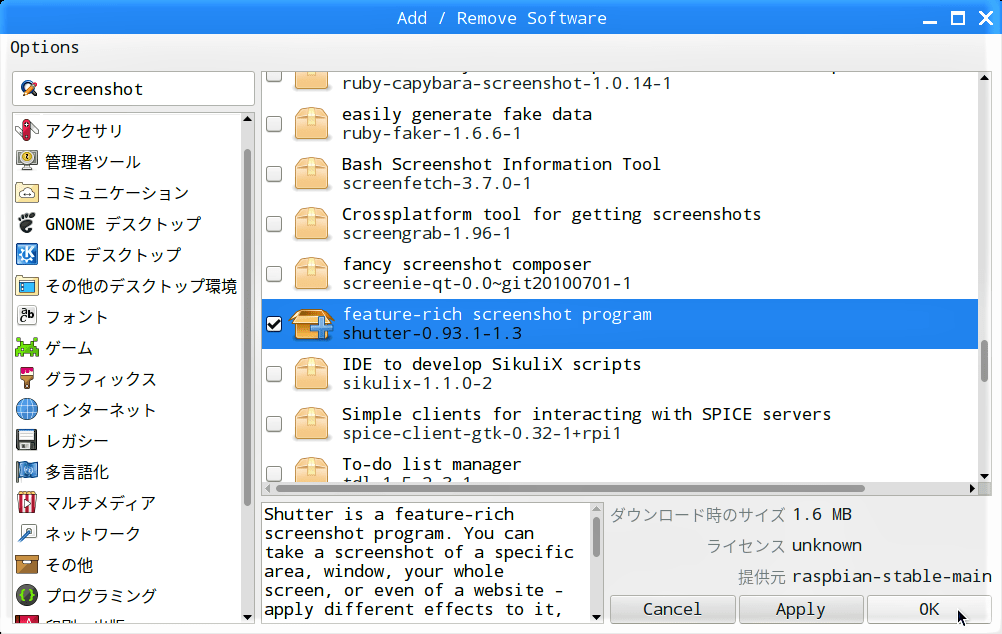Click the screengrab package icon
This screenshot has width=1002, height=634.
click(x=312, y=224)
